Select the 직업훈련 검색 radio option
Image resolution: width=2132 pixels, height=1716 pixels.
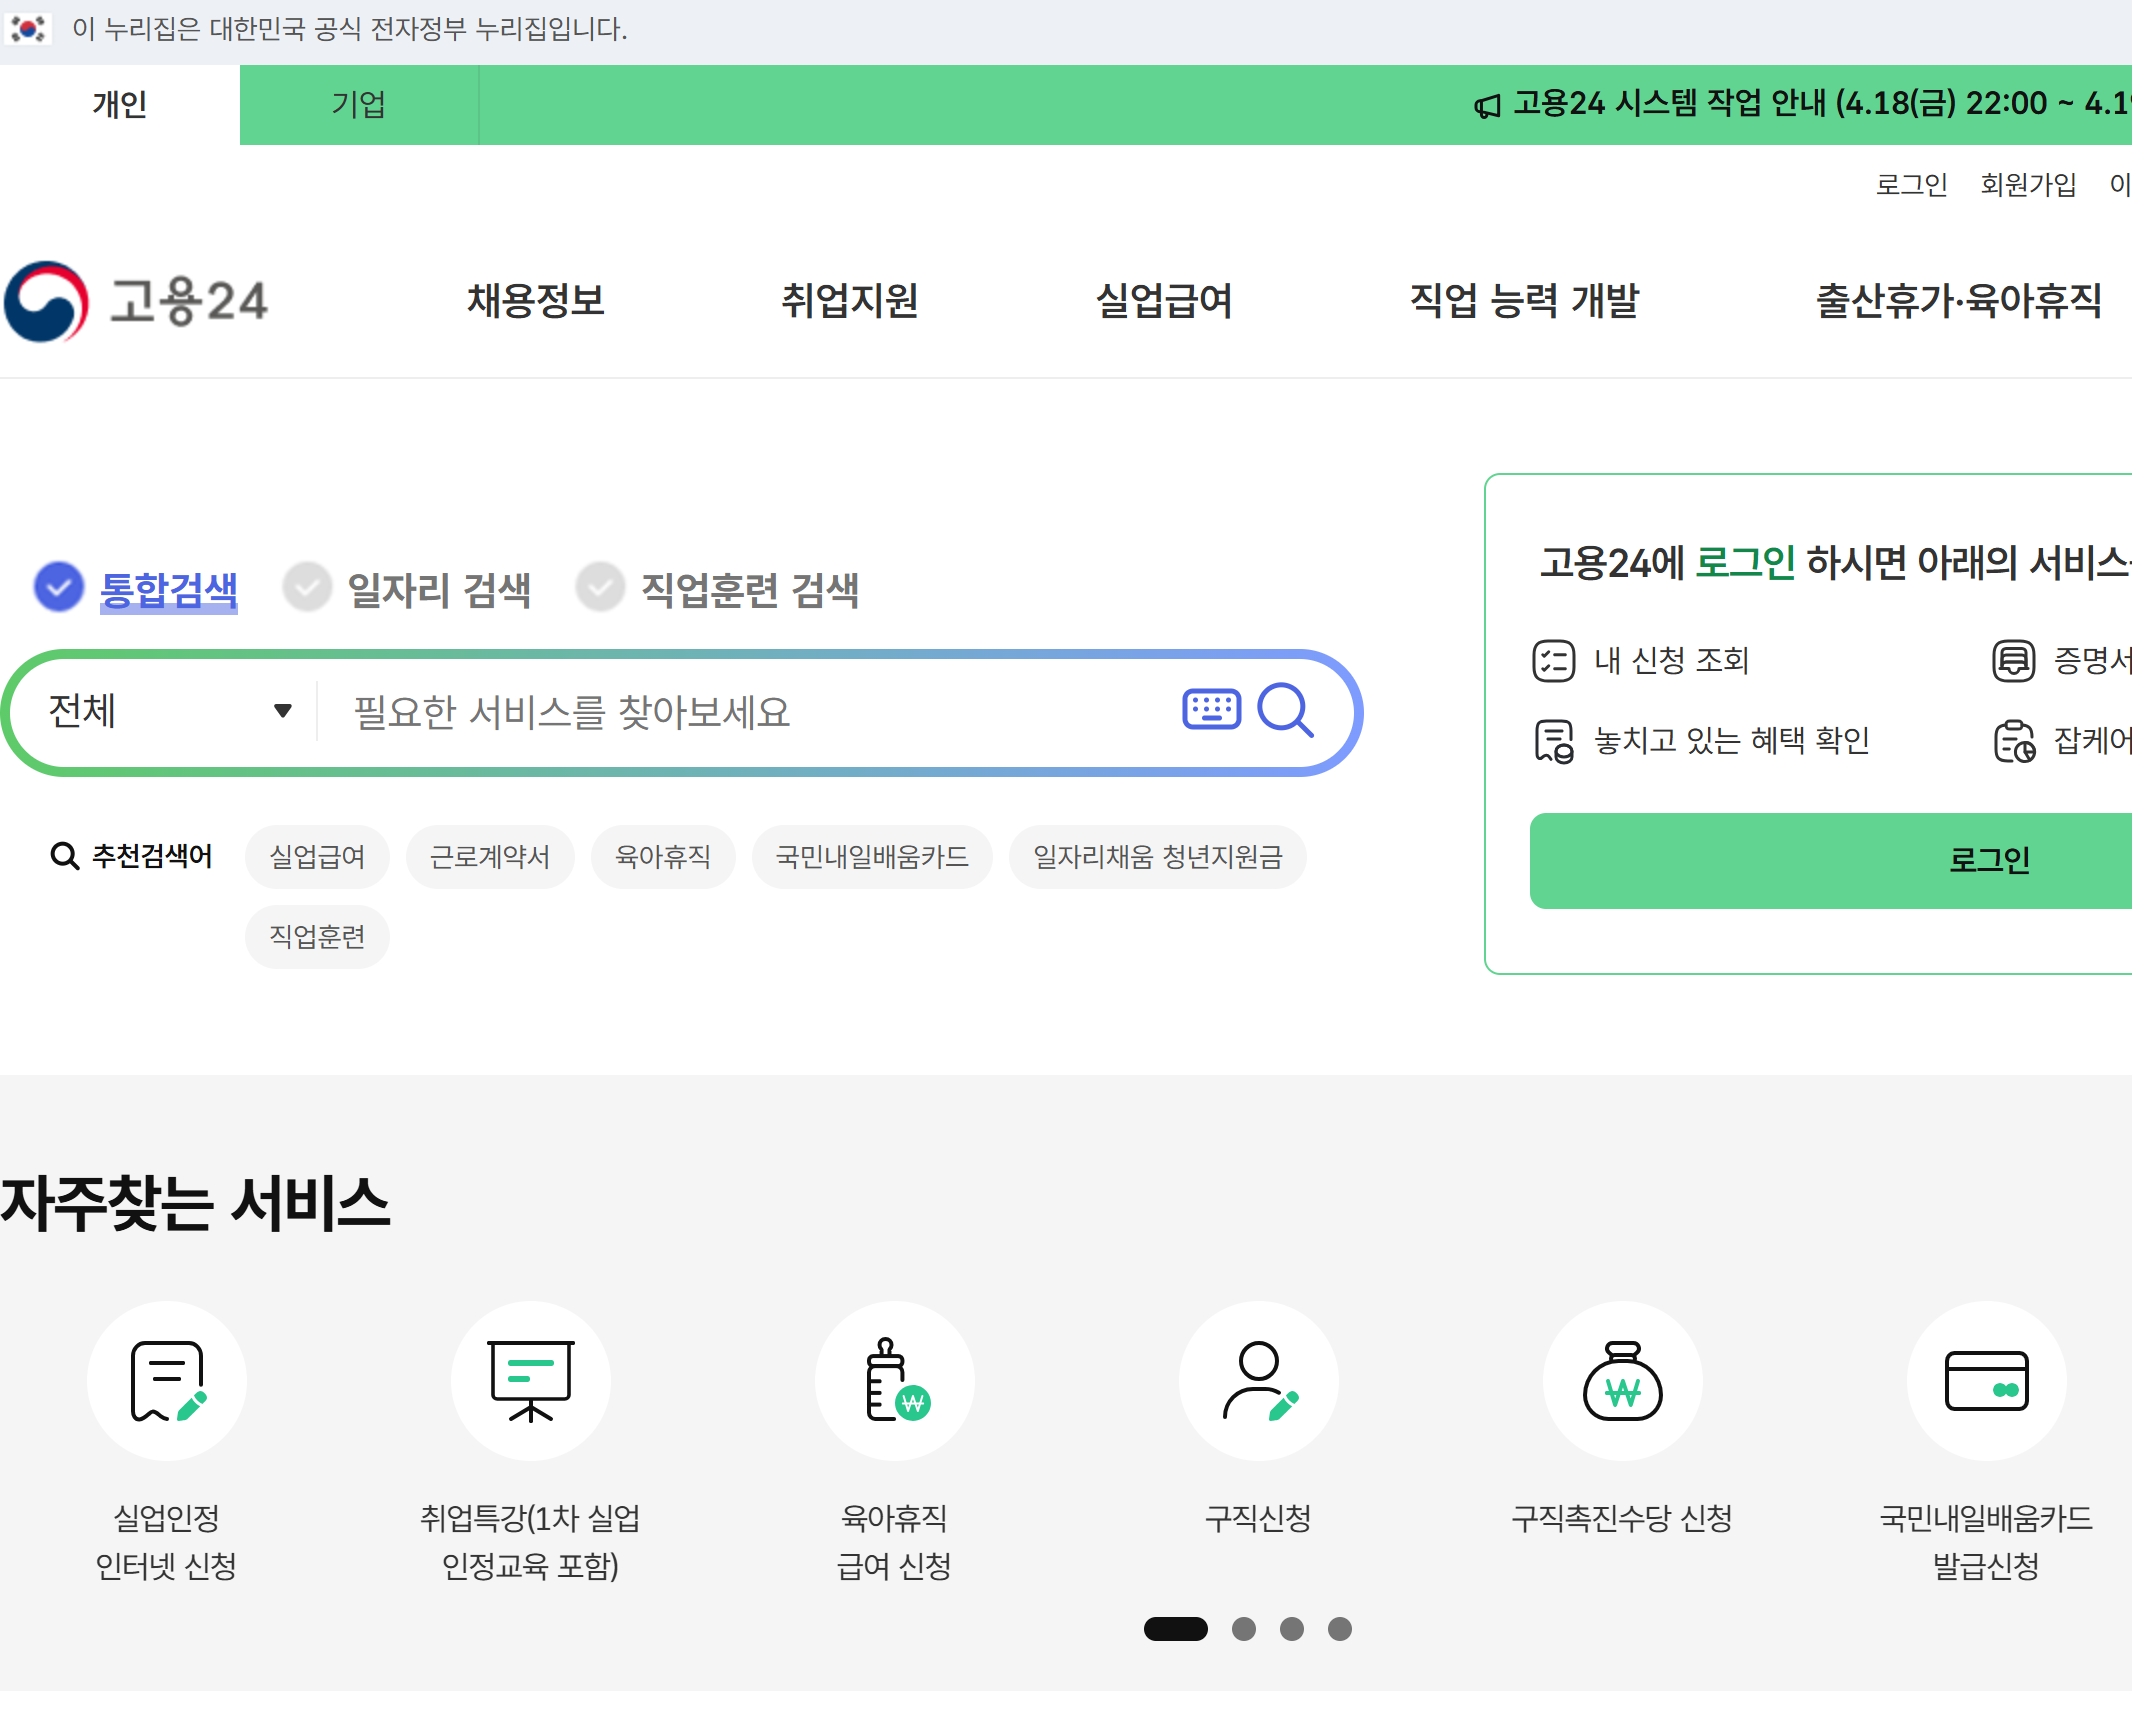(600, 587)
